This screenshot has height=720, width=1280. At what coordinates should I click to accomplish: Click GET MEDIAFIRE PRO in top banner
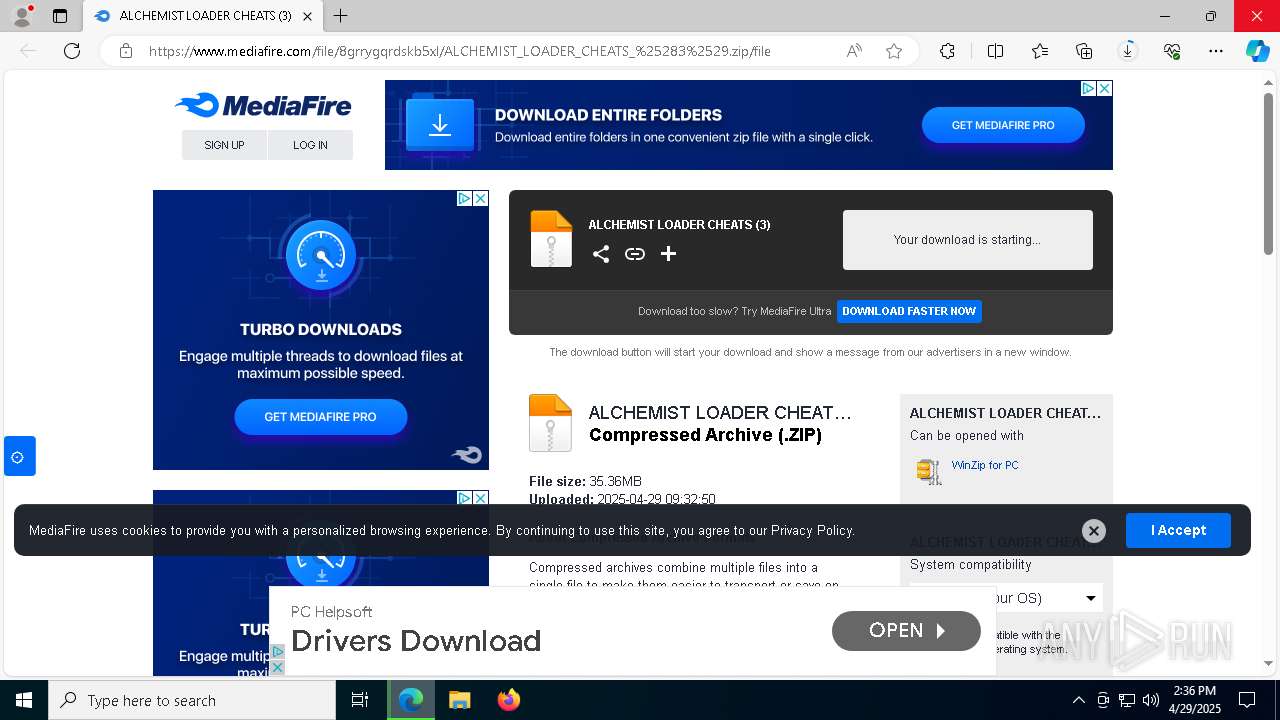1003,125
